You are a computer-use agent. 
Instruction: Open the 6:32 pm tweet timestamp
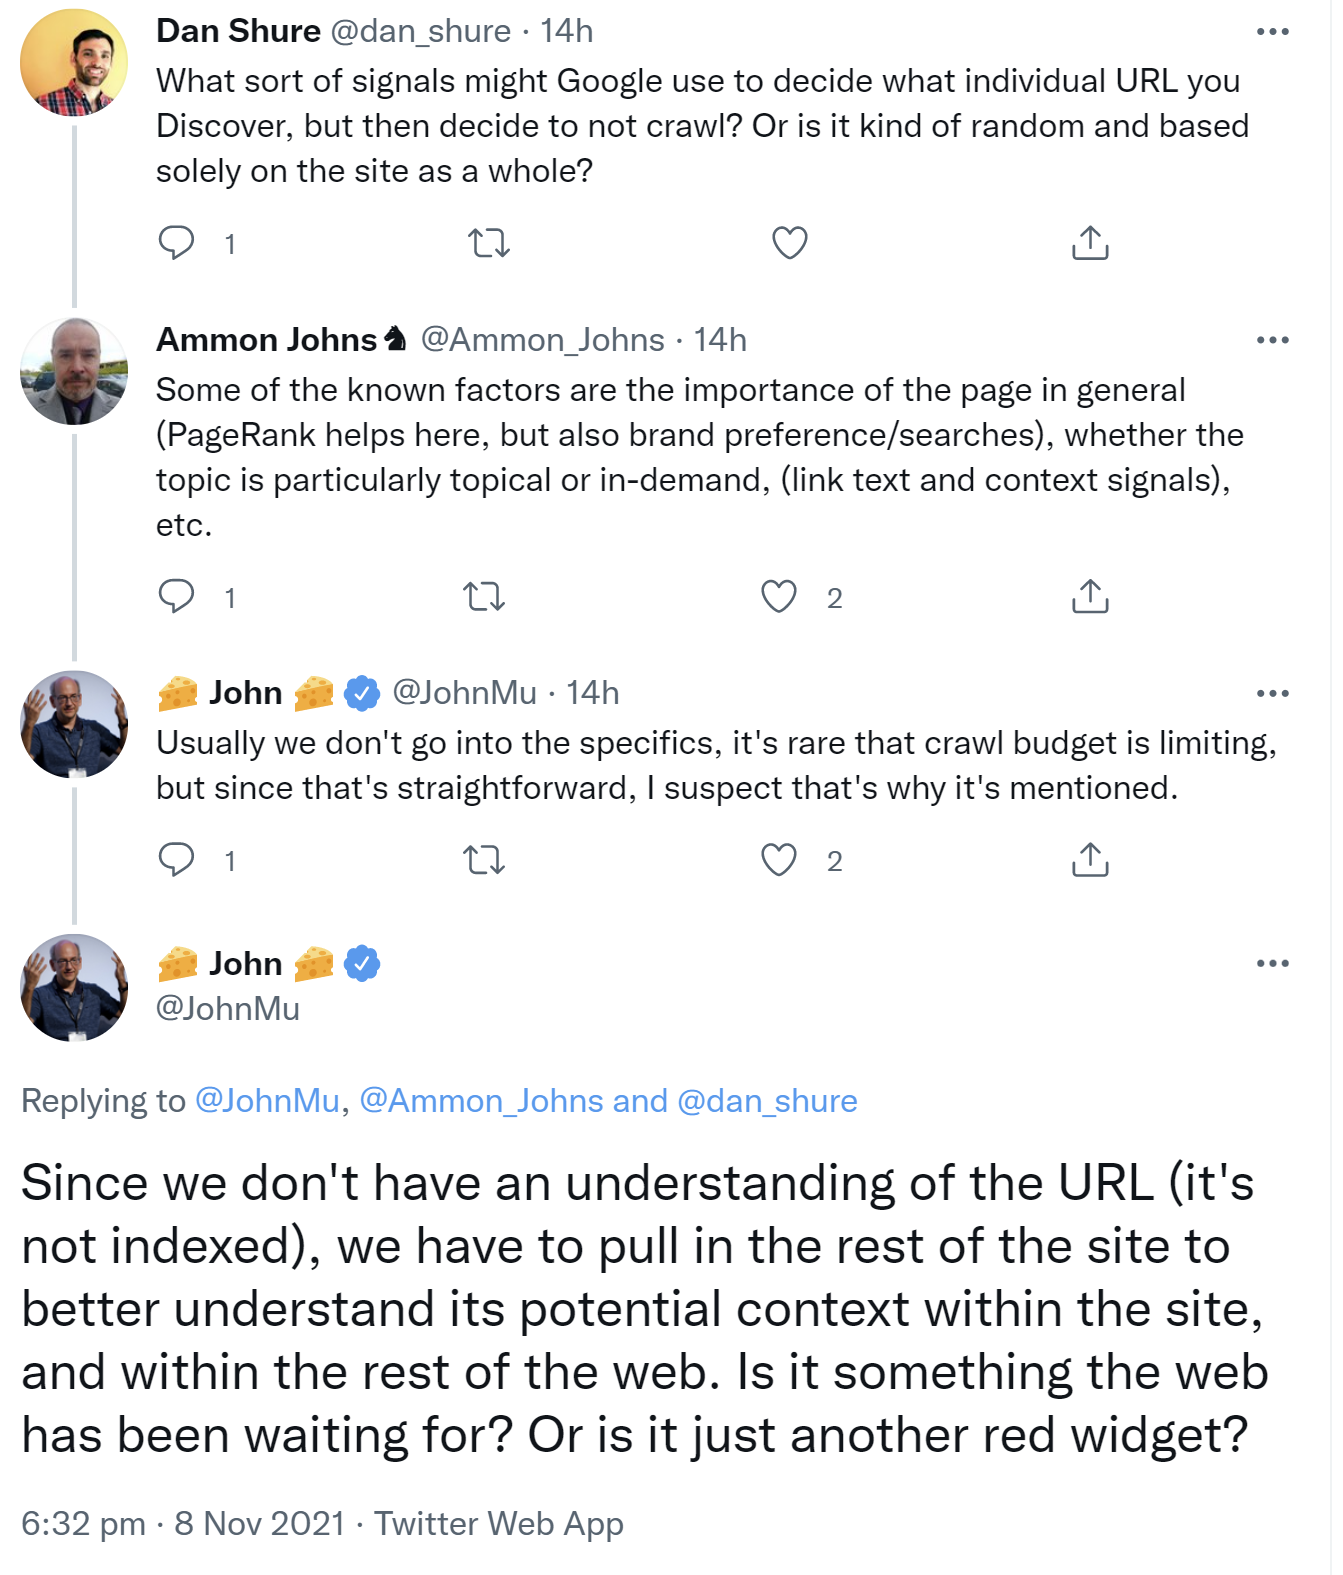coord(84,1524)
